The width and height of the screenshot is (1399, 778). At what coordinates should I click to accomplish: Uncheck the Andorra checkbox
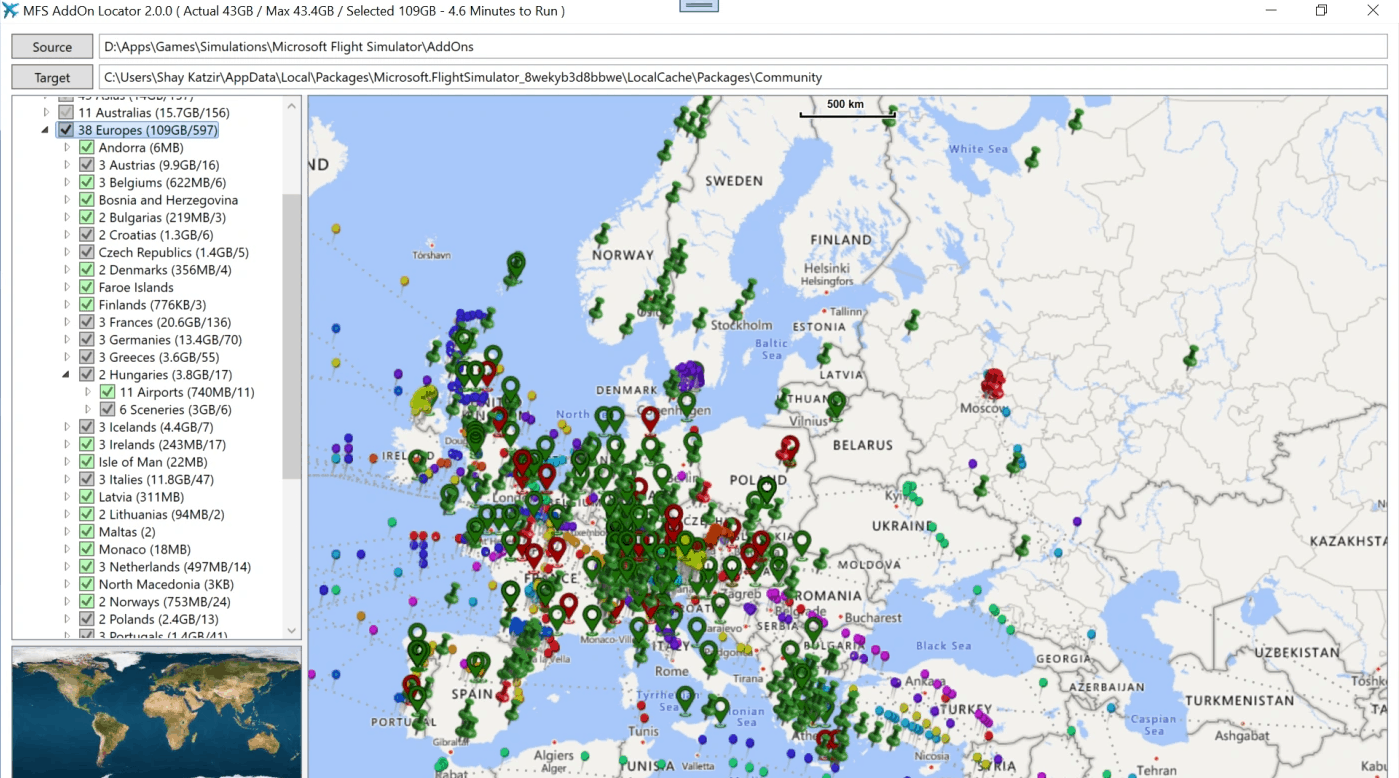point(86,148)
